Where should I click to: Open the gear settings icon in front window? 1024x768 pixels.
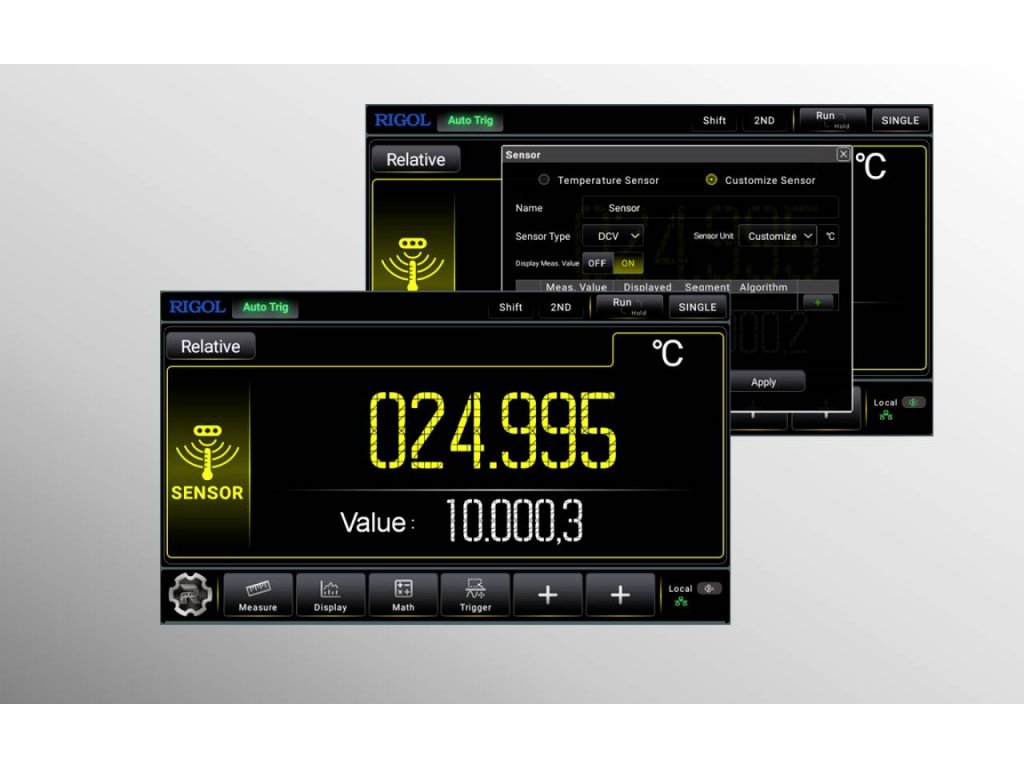(x=190, y=594)
